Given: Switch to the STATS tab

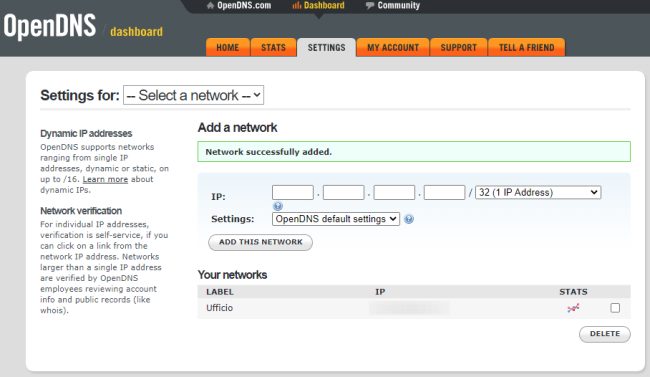Looking at the screenshot, I should (274, 47).
